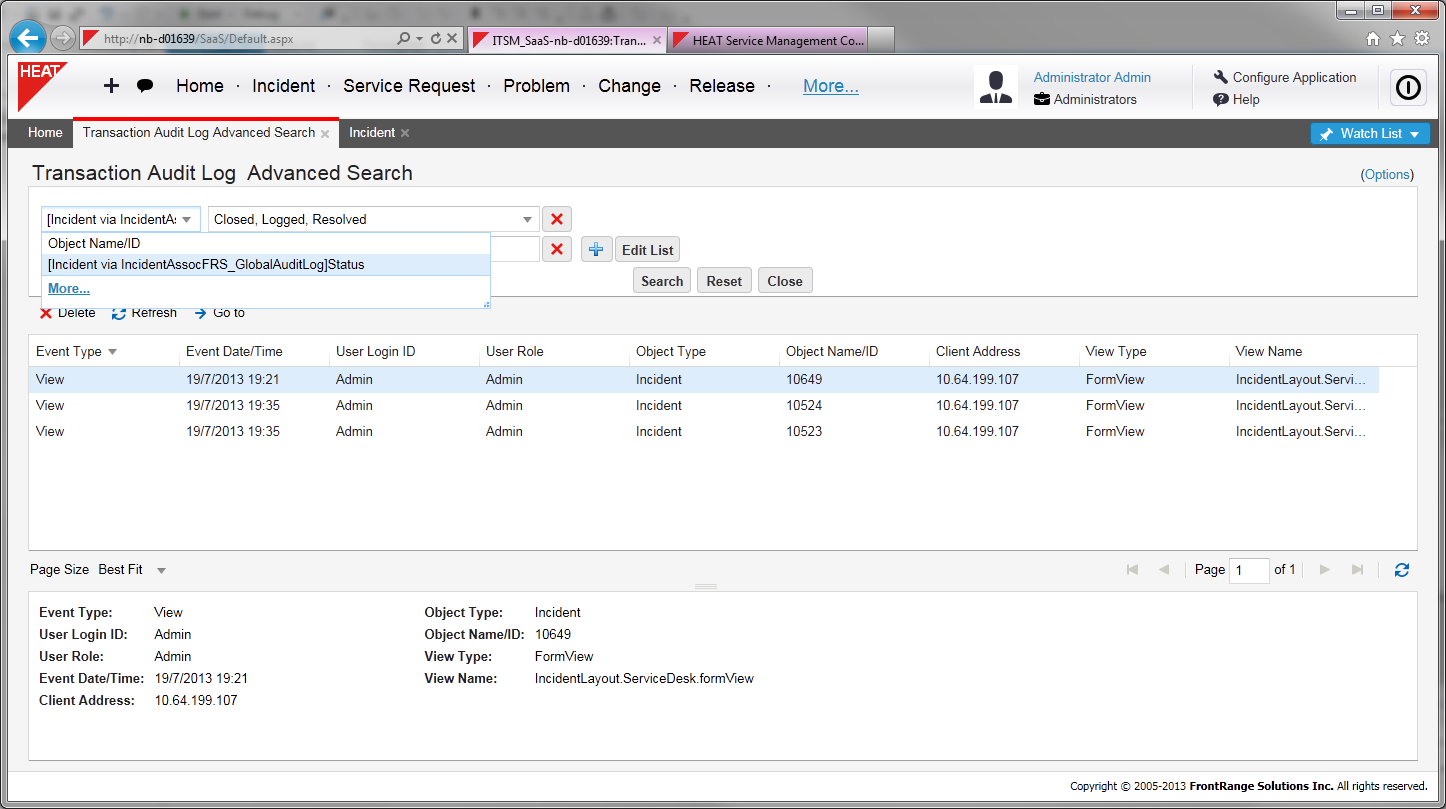Viewport: 1446px width, 809px height.
Task: Select Object Name/ID from the dropdown list
Action: pos(94,243)
